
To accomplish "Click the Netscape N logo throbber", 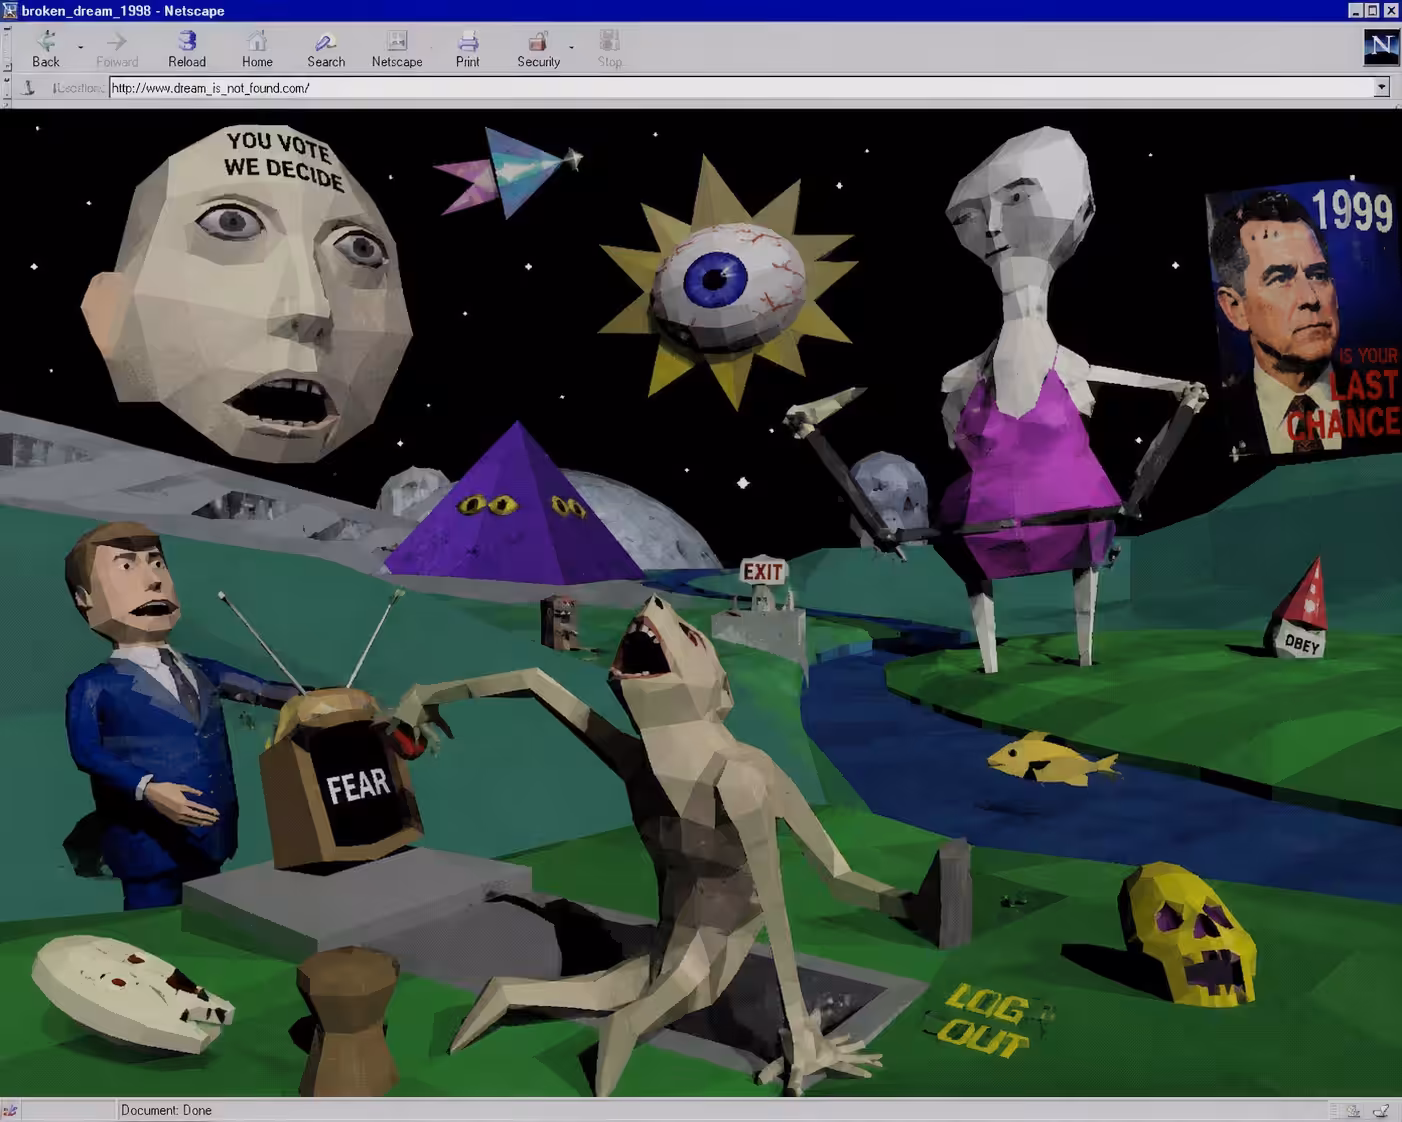I will 1381,47.
